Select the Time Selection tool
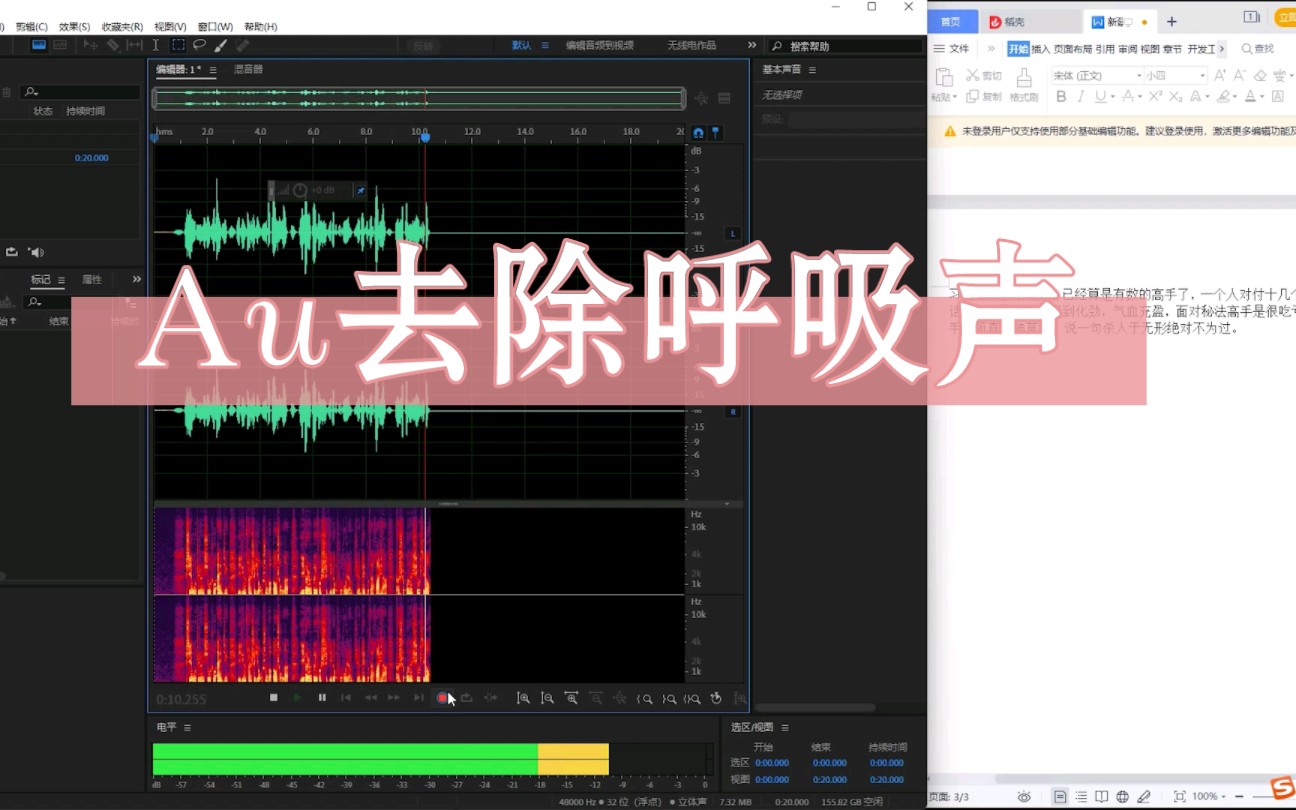This screenshot has height=810, width=1296. 156,44
